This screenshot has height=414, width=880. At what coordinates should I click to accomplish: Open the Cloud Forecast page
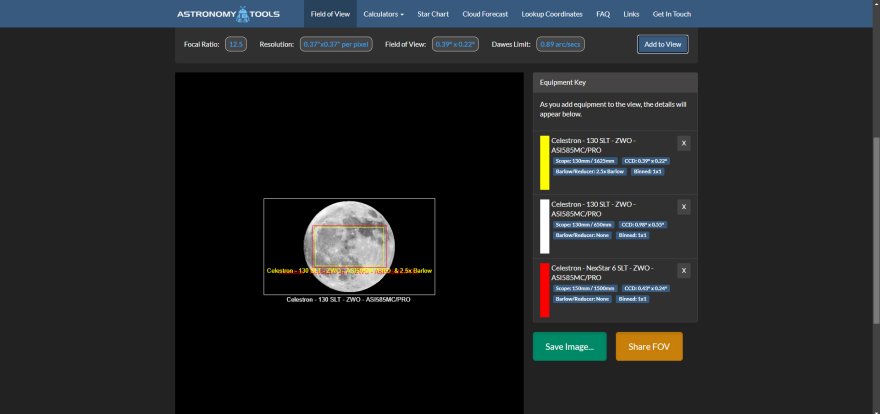486,15
